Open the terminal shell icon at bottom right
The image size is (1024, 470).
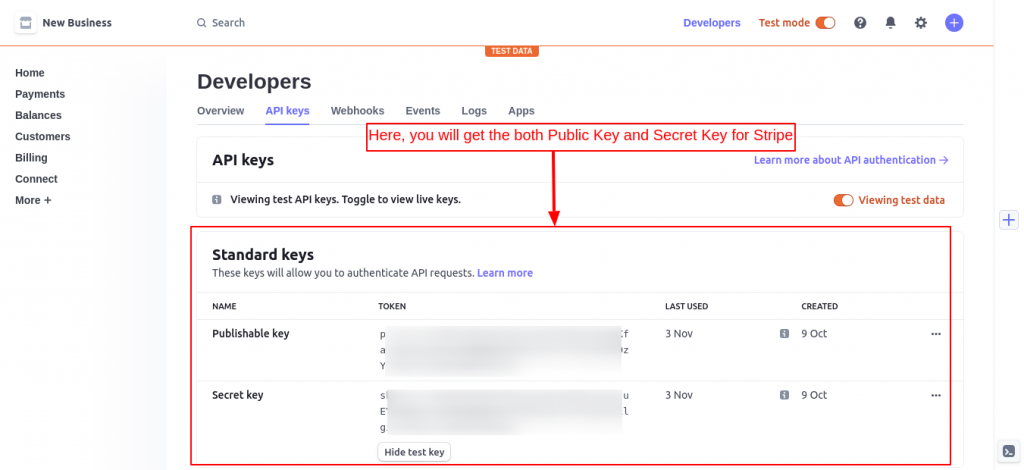[x=1009, y=451]
